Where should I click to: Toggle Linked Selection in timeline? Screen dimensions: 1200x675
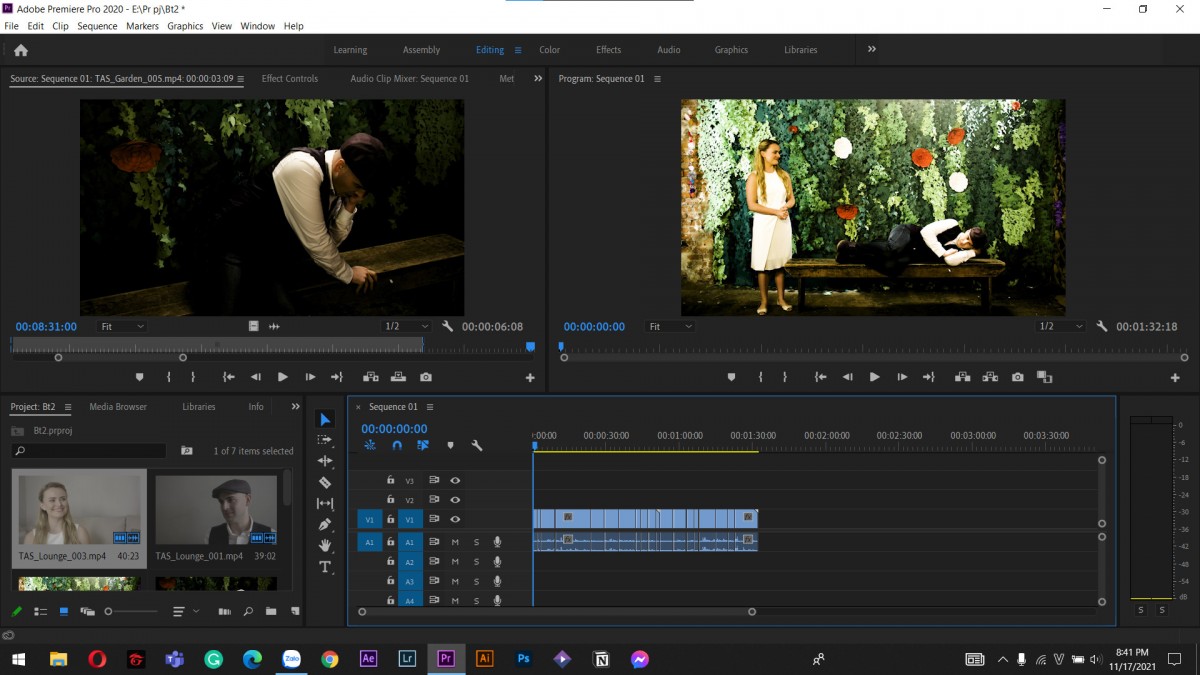[x=423, y=445]
